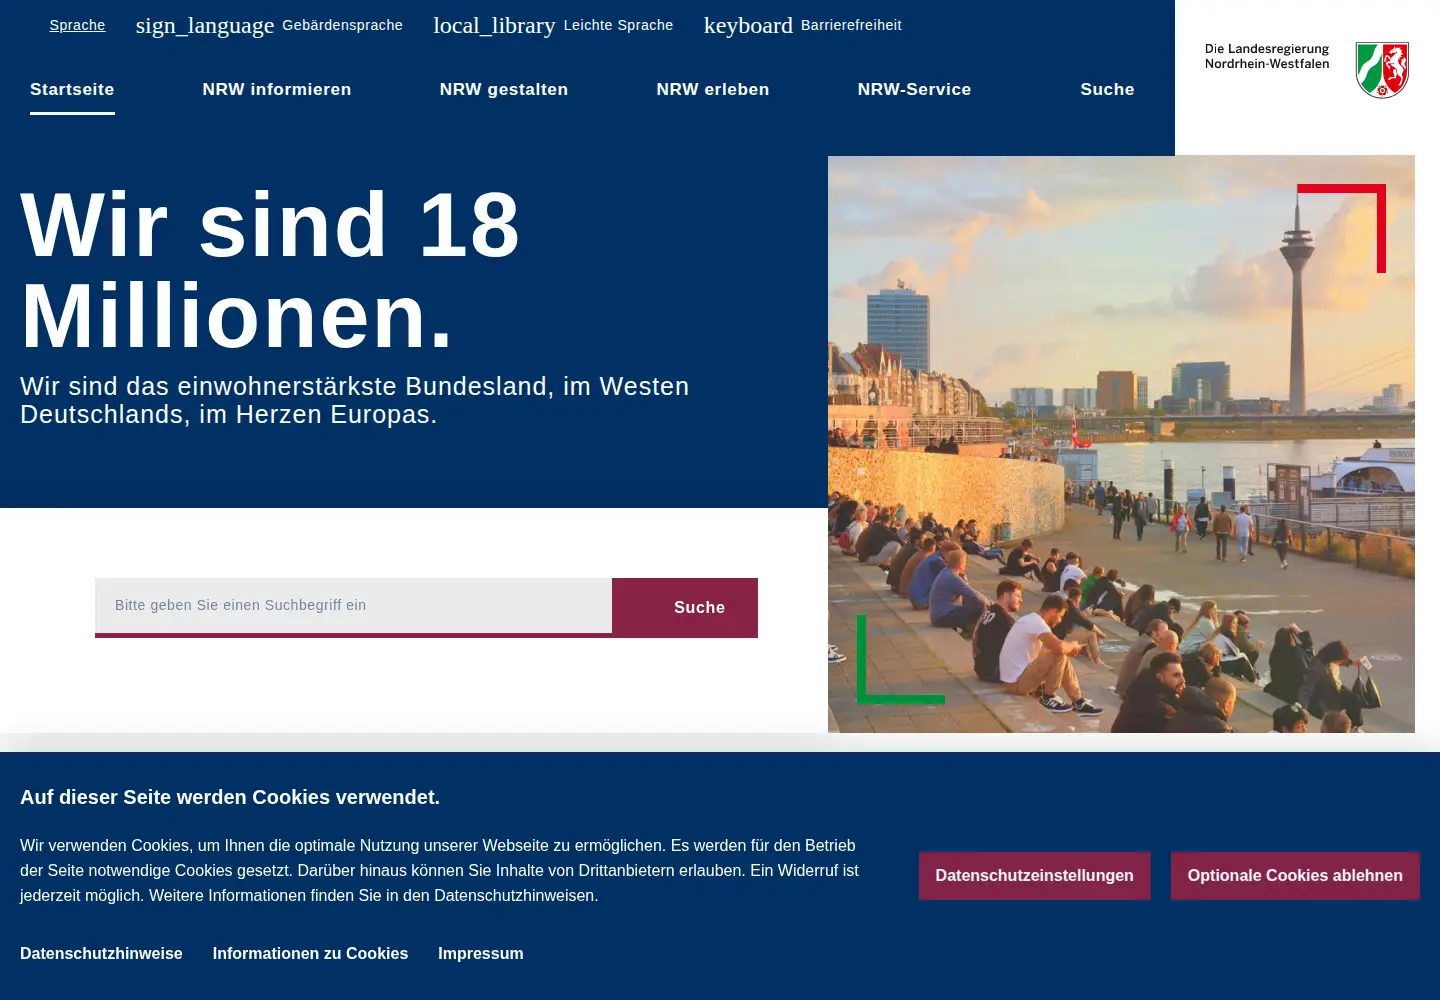Open the NRW informieren menu
Image resolution: width=1440 pixels, height=1000 pixels.
(x=277, y=89)
